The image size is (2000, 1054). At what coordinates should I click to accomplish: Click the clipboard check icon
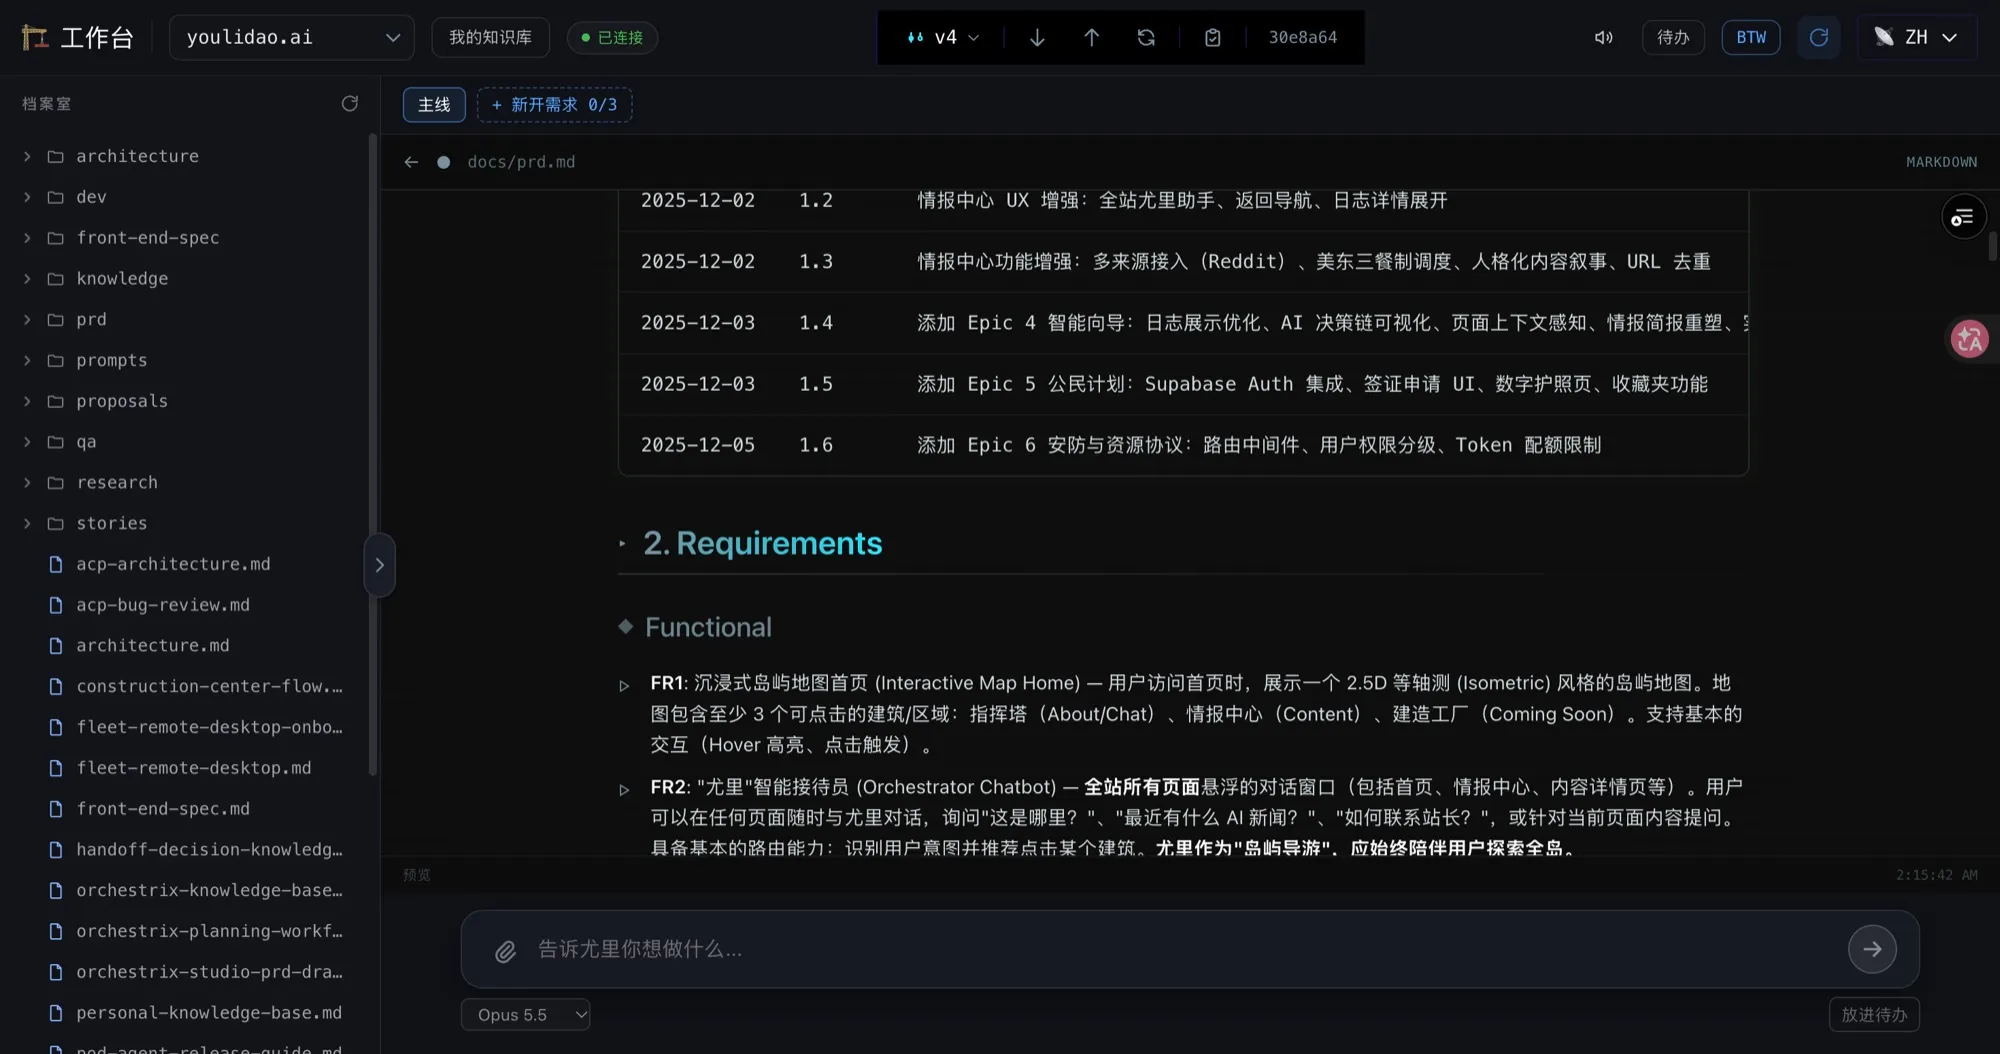[x=1212, y=37]
